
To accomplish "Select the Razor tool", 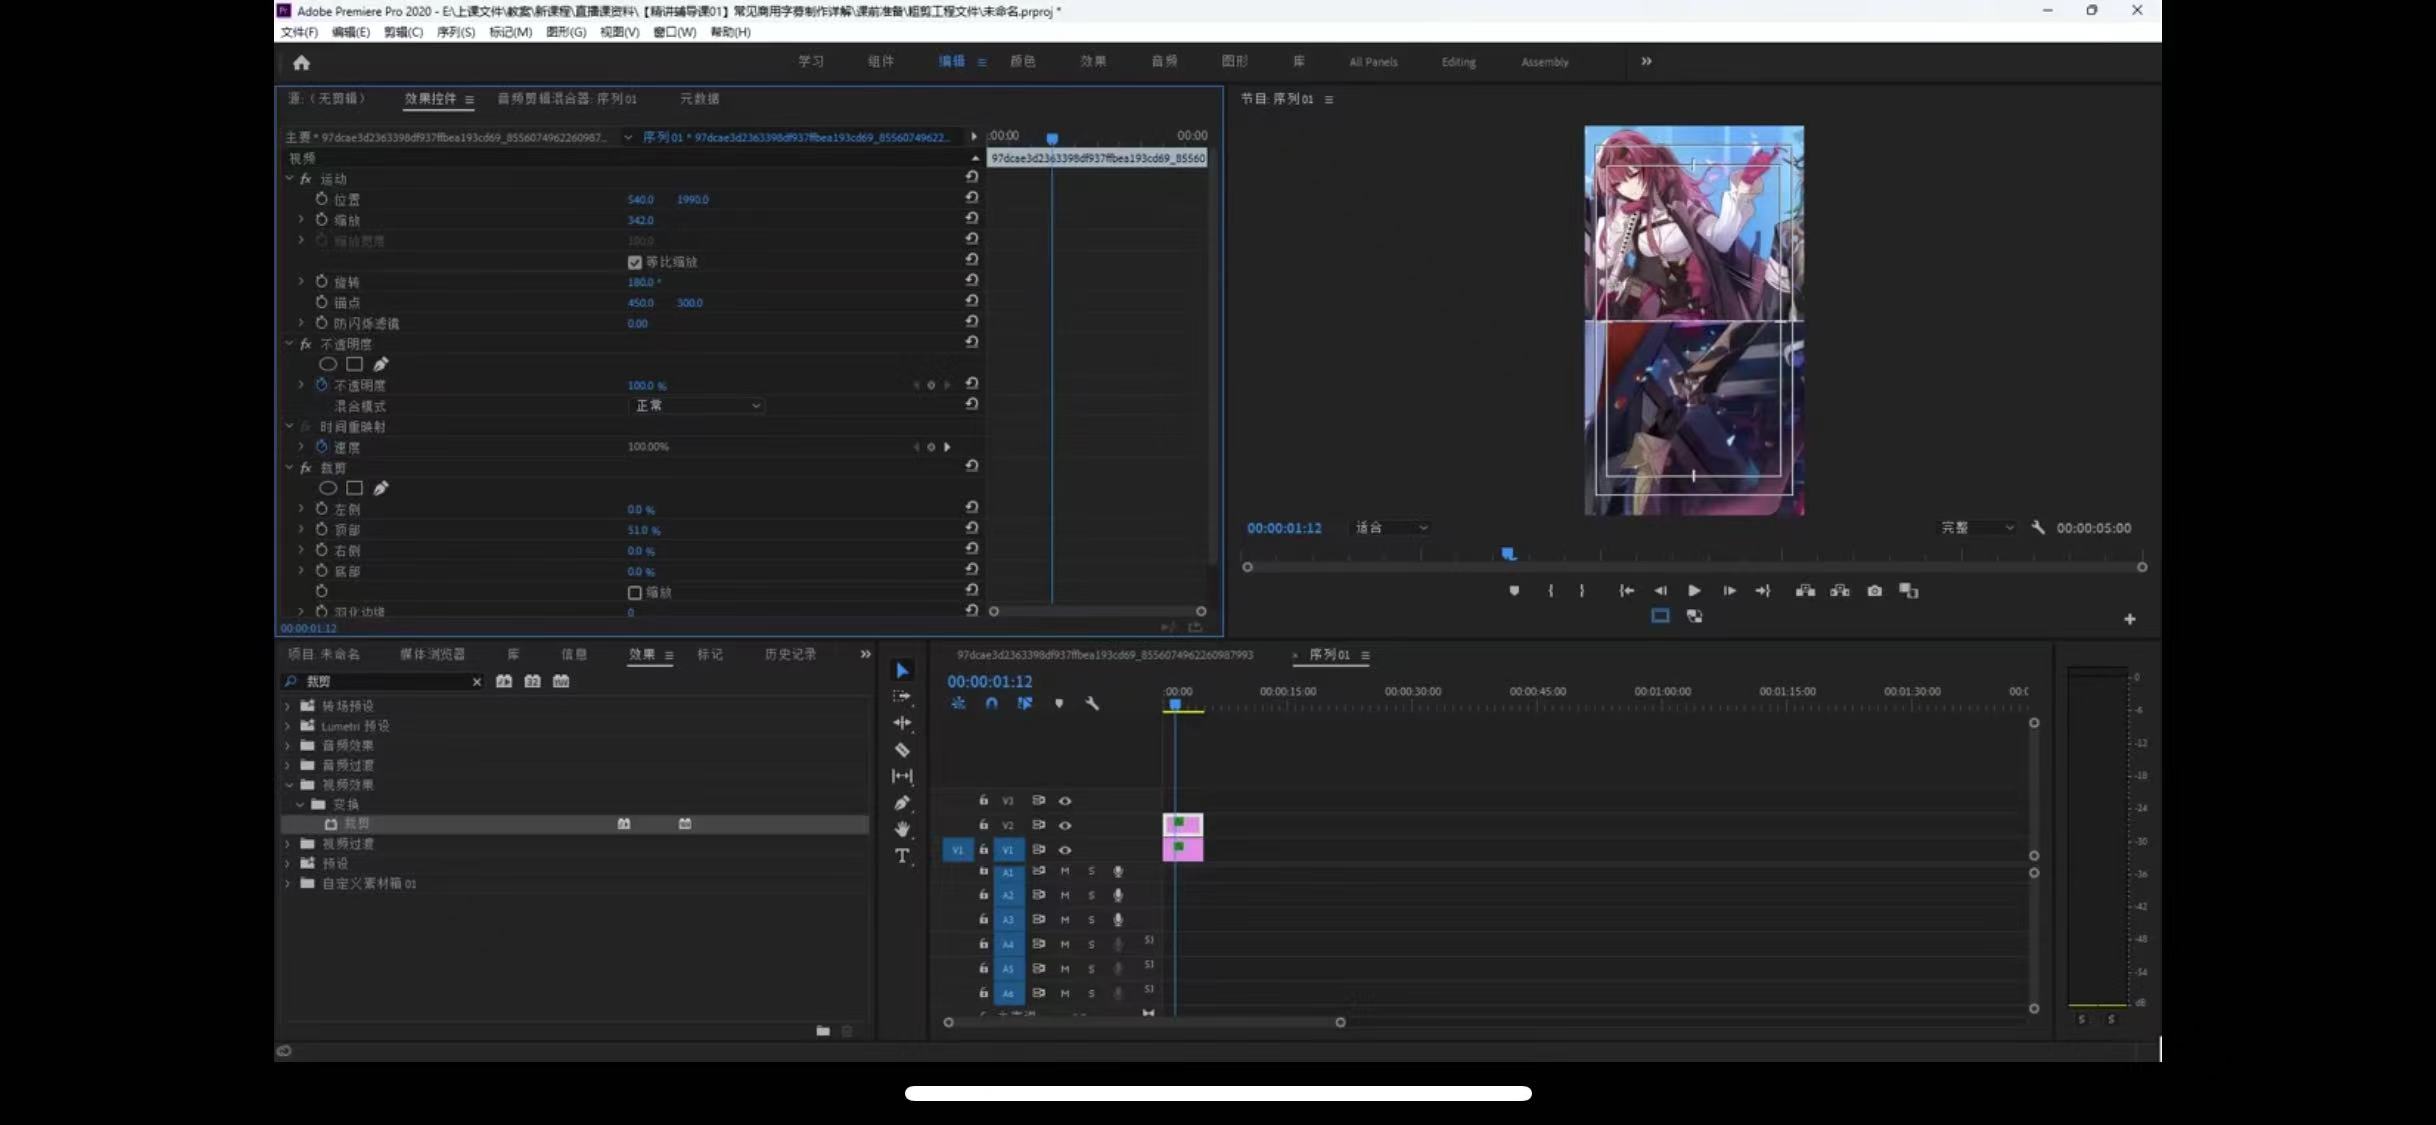I will coord(902,750).
